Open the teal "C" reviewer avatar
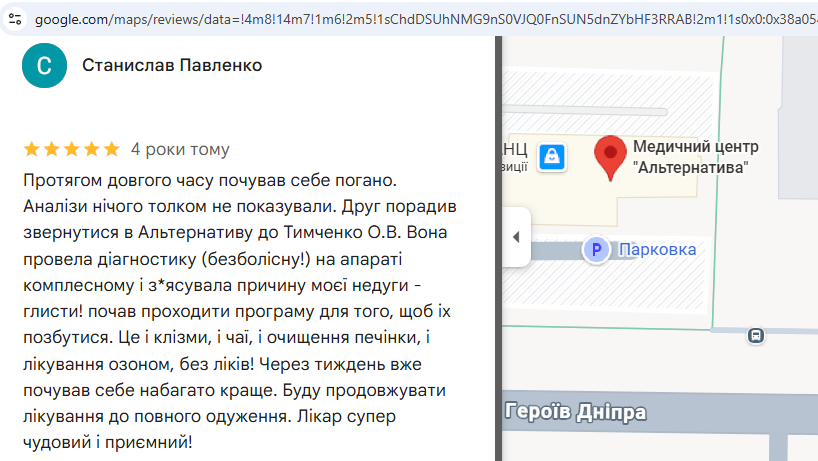 pyautogui.click(x=44, y=66)
